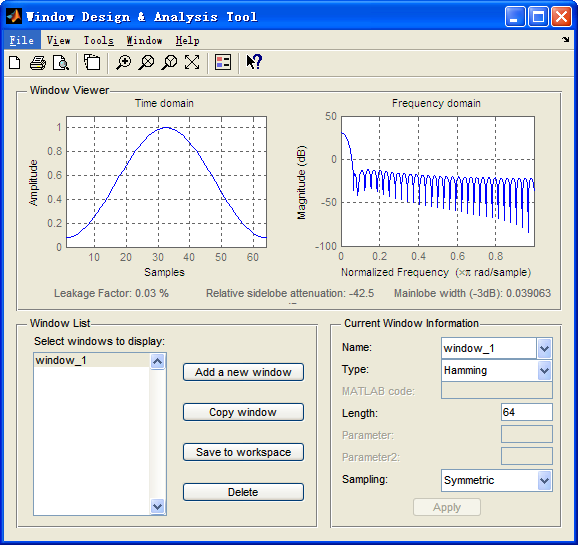Click the greyed-out Apply button
Screen dimensions: 578x545
[447, 507]
